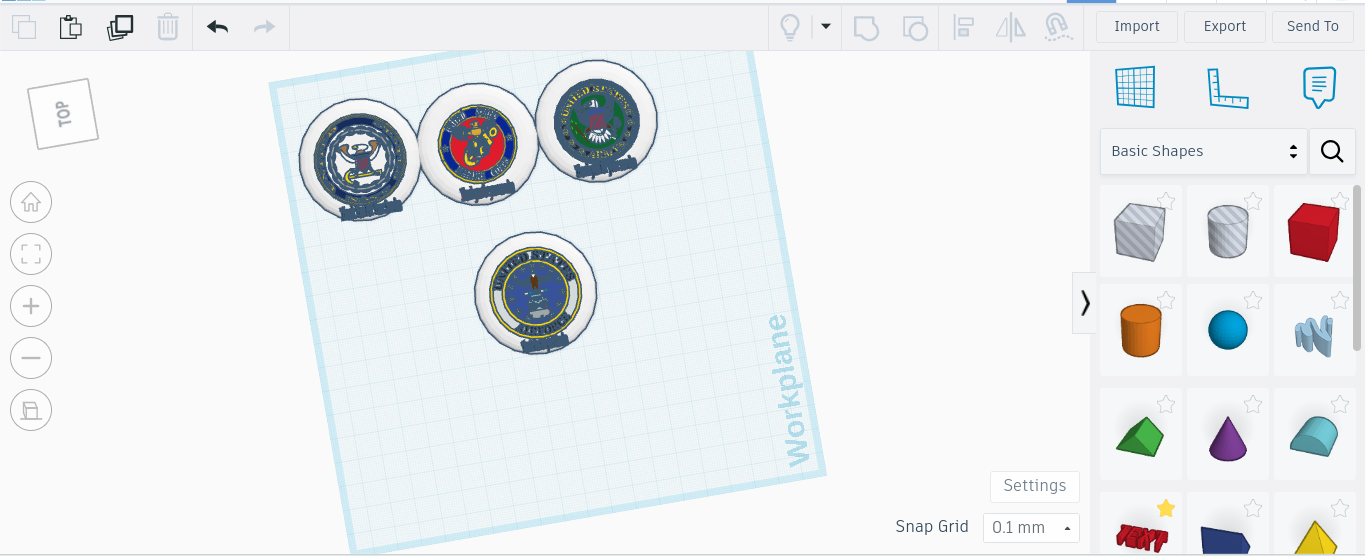Select the Navy anchor medallion object
The width and height of the screenshot is (1365, 556).
360,160
